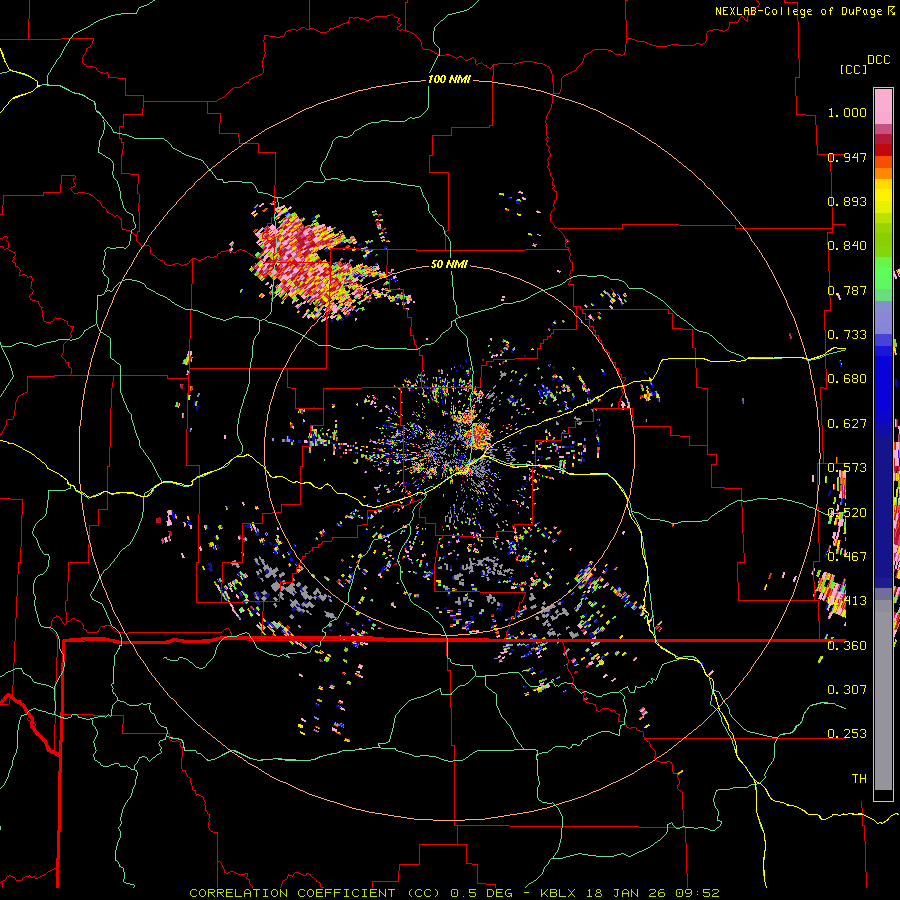Click the KBLX station identifier in caption
The height and width of the screenshot is (900, 900).
[560, 893]
